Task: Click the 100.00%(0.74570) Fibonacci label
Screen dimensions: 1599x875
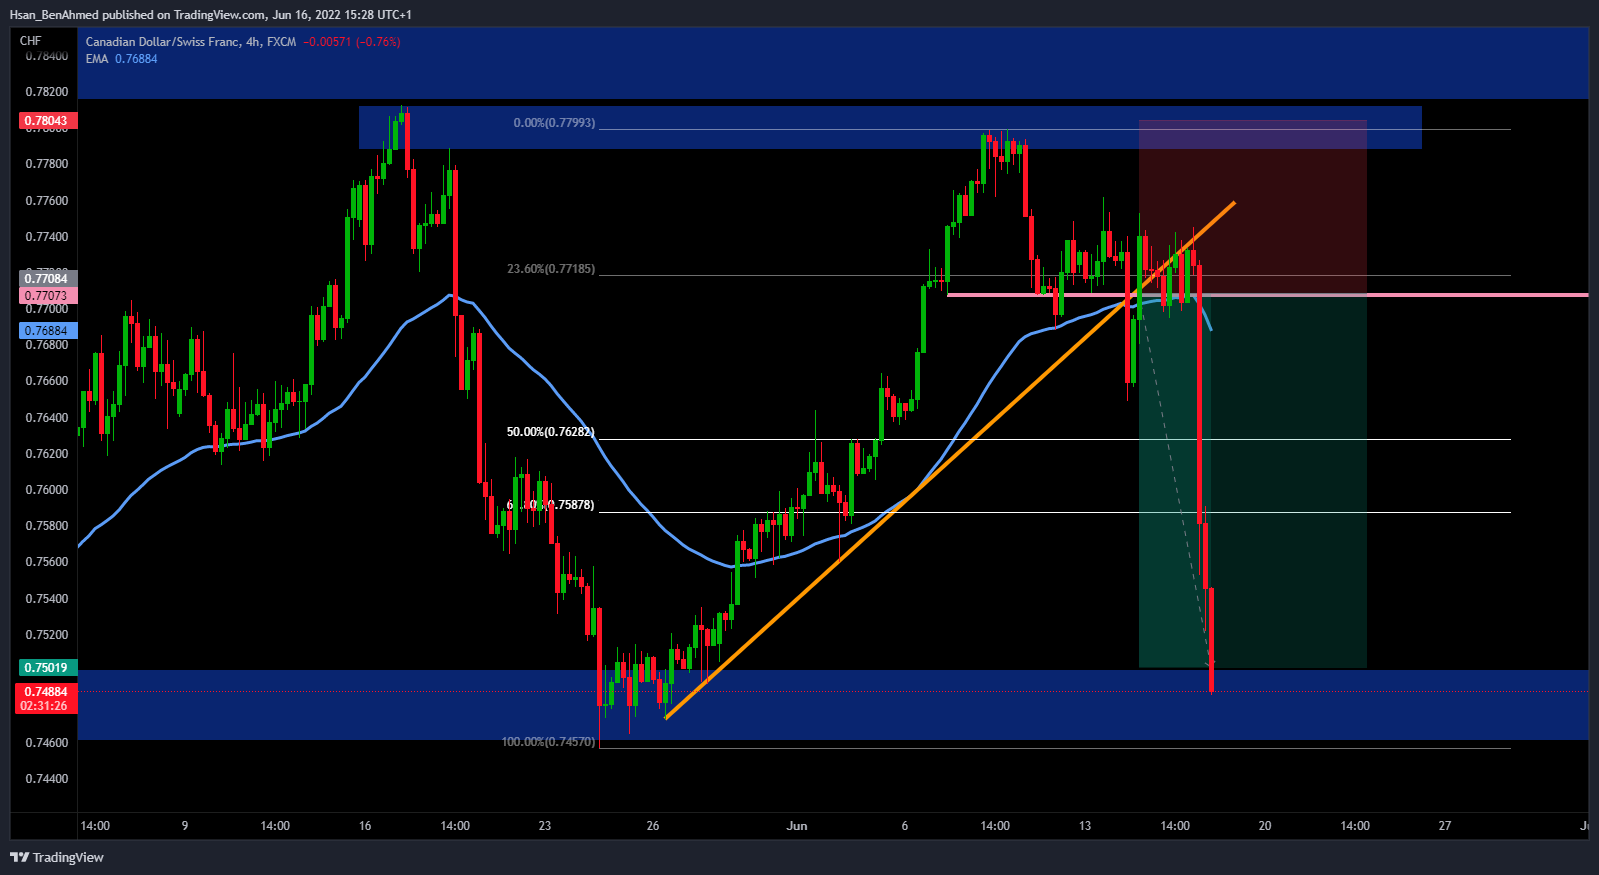Action: [548, 742]
